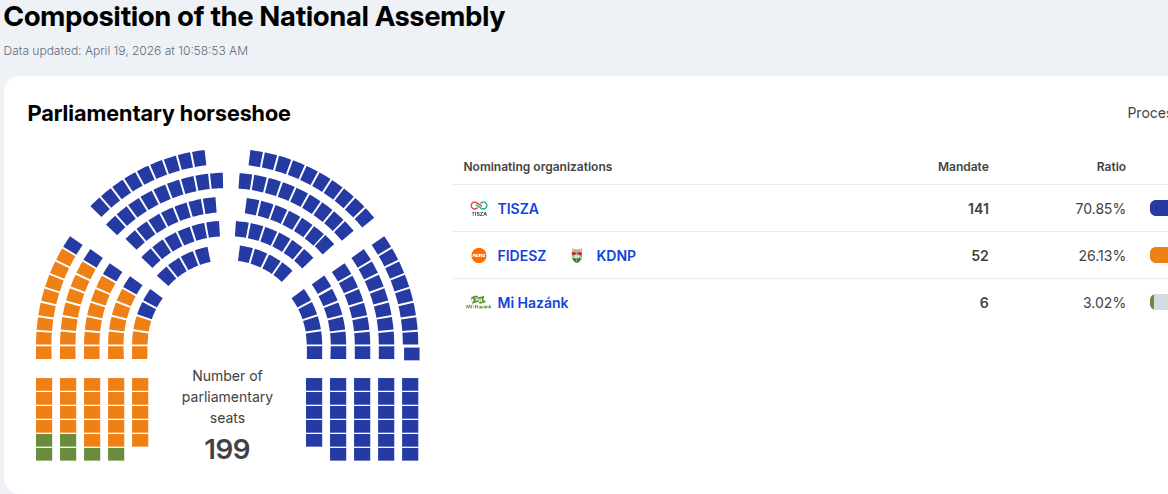This screenshot has height=494, width=1168.
Task: Click the blue TISZA ratio bar
Action: click(x=1159, y=209)
